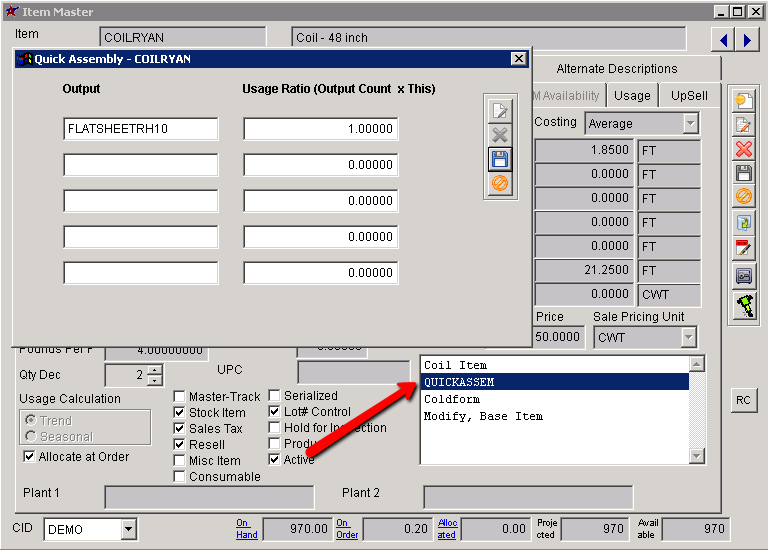Click the new record icon in right toolbar

point(743,99)
